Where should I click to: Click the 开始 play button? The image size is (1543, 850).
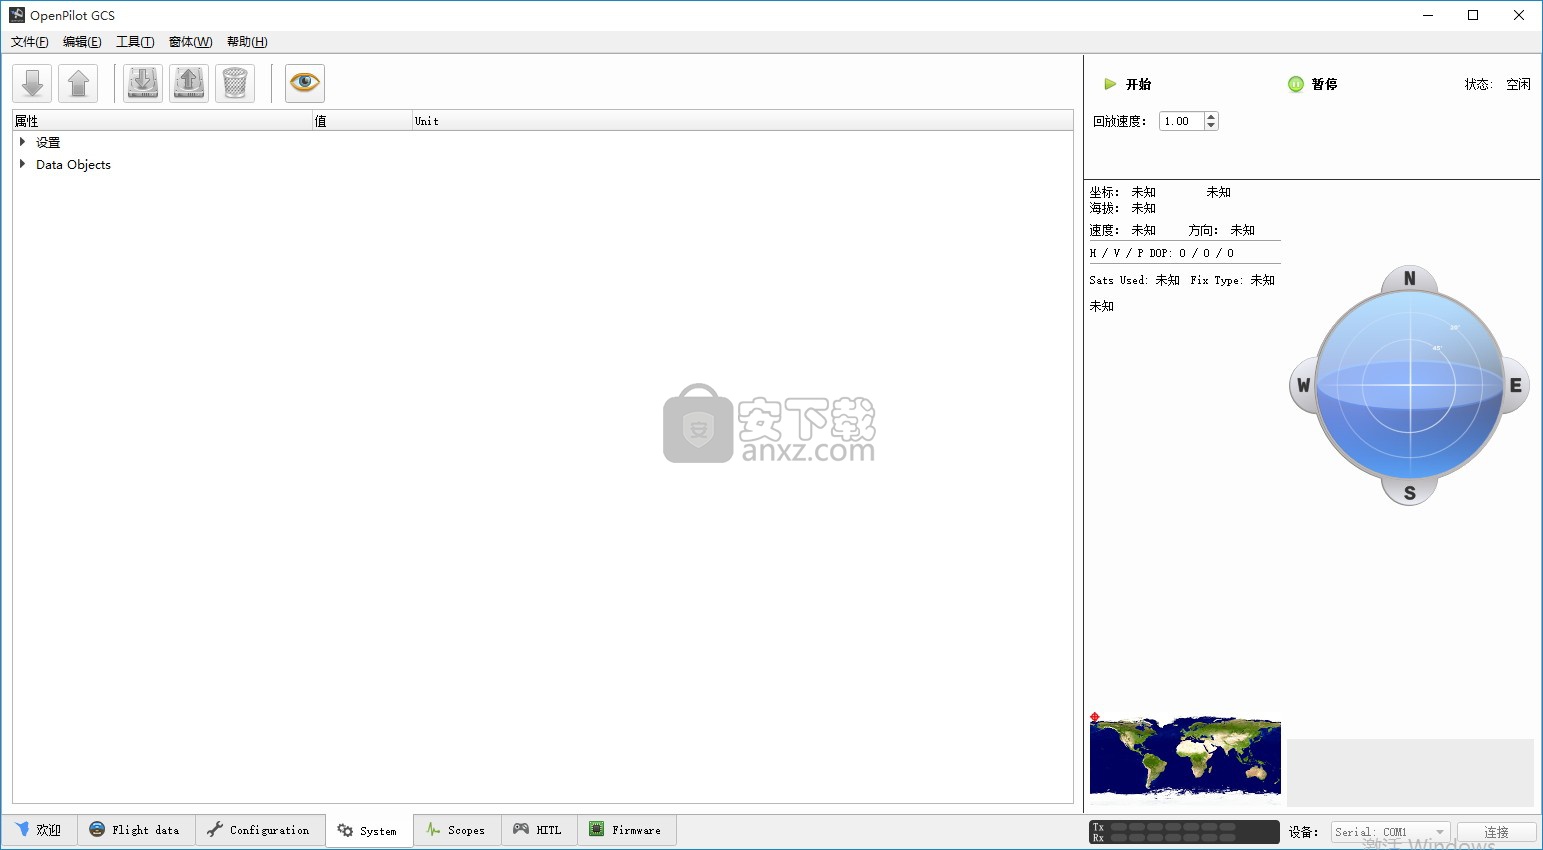tap(1128, 84)
